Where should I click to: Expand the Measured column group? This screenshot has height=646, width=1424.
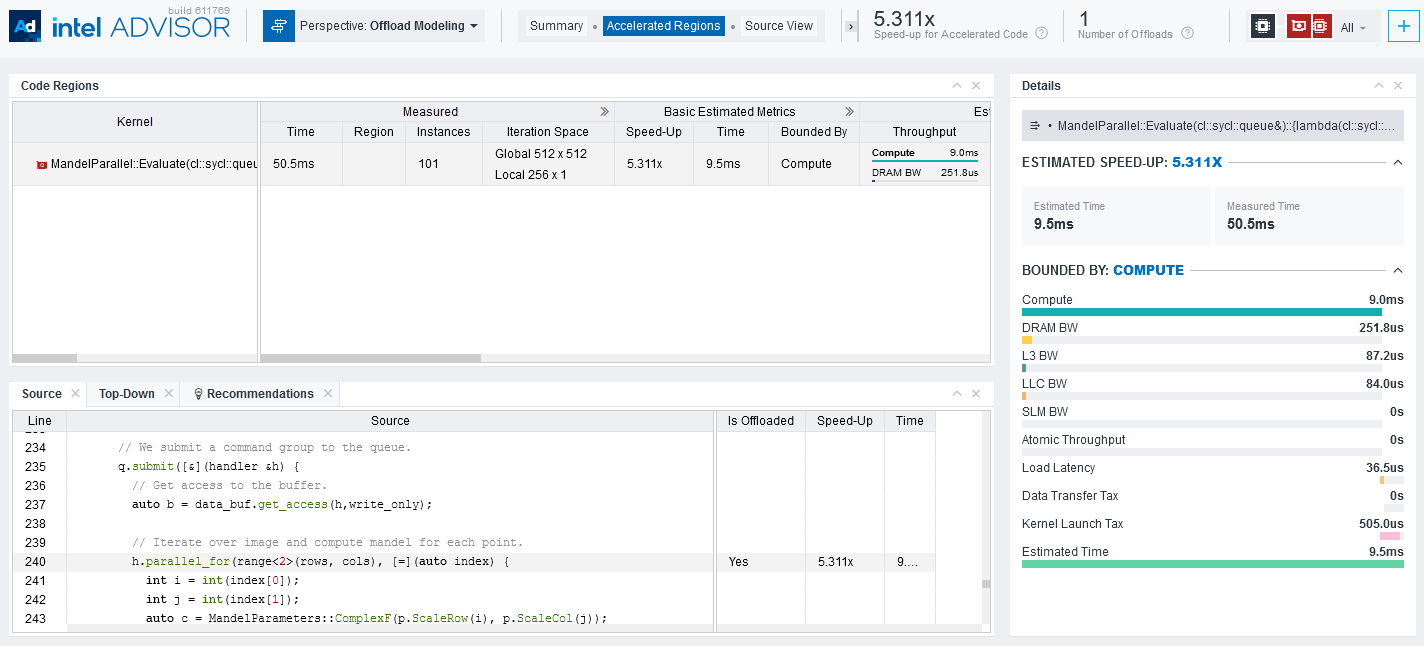pos(604,112)
